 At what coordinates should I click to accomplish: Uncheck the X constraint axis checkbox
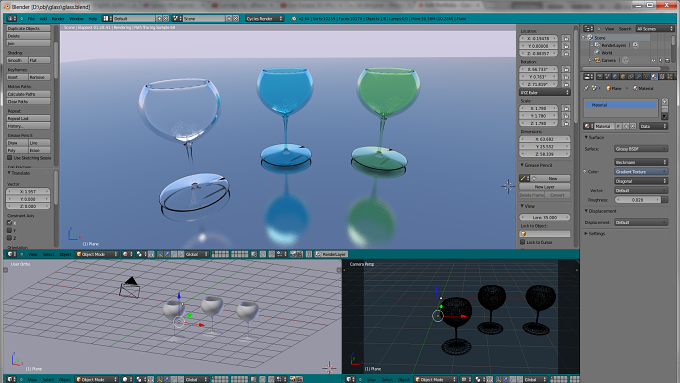9,223
